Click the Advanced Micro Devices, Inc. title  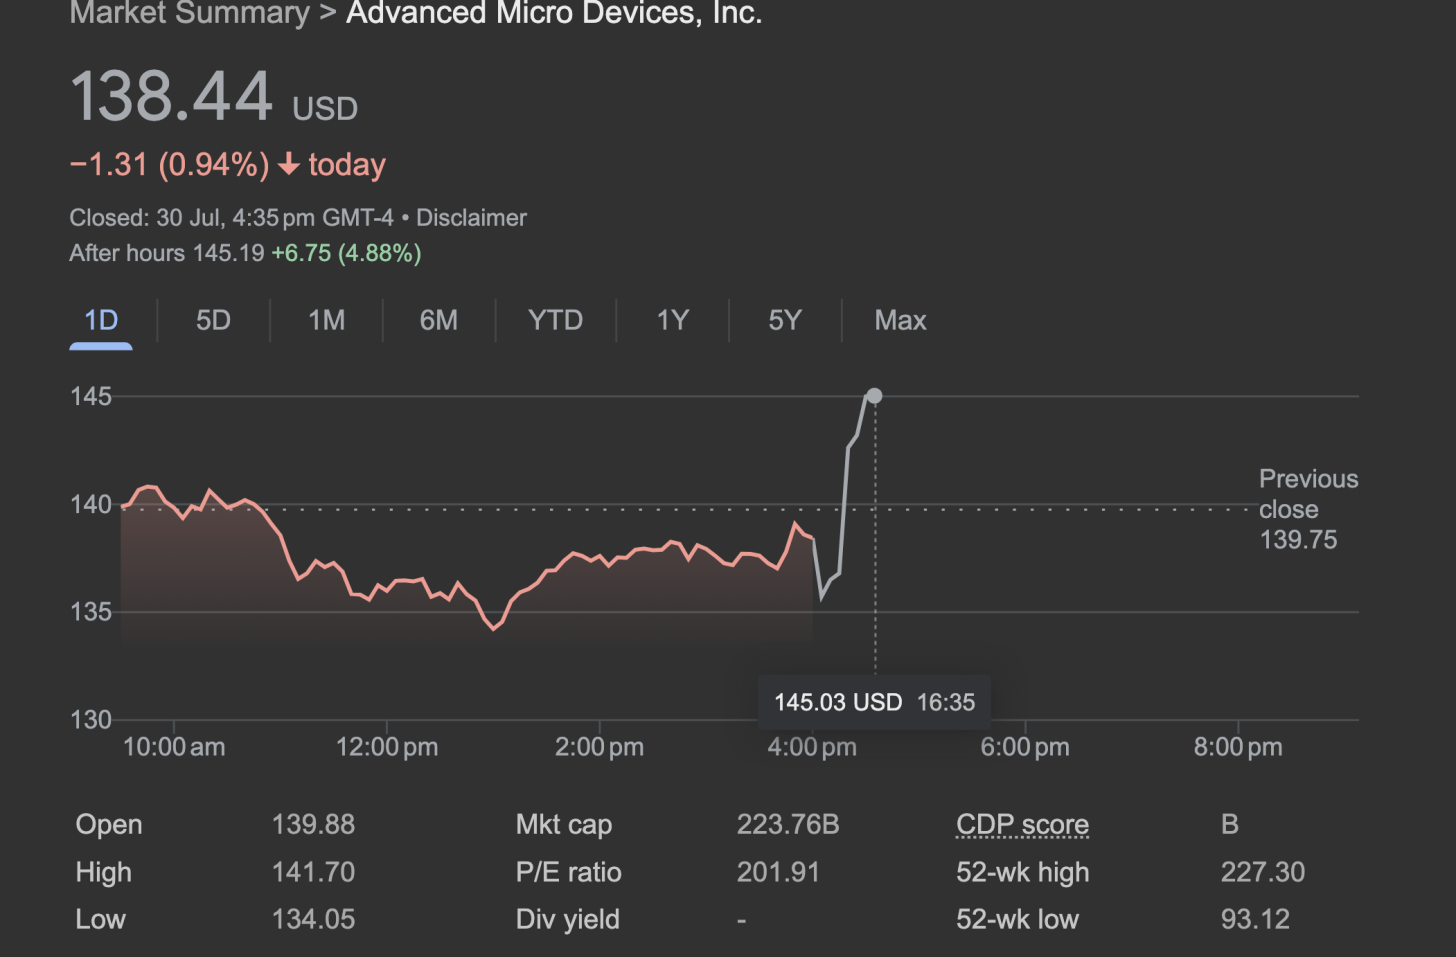tap(554, 13)
